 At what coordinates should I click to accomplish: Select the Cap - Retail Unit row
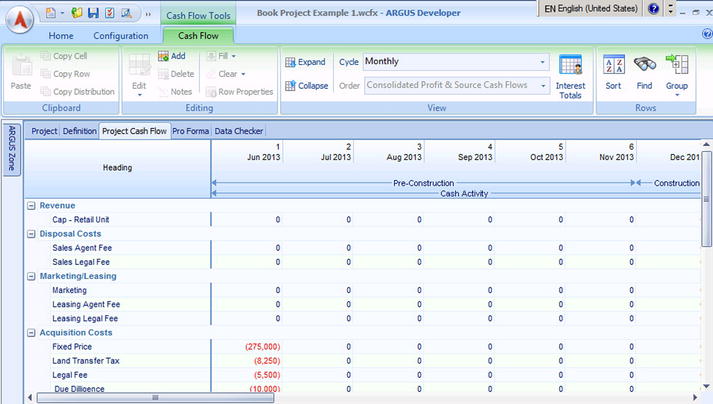[x=81, y=219]
